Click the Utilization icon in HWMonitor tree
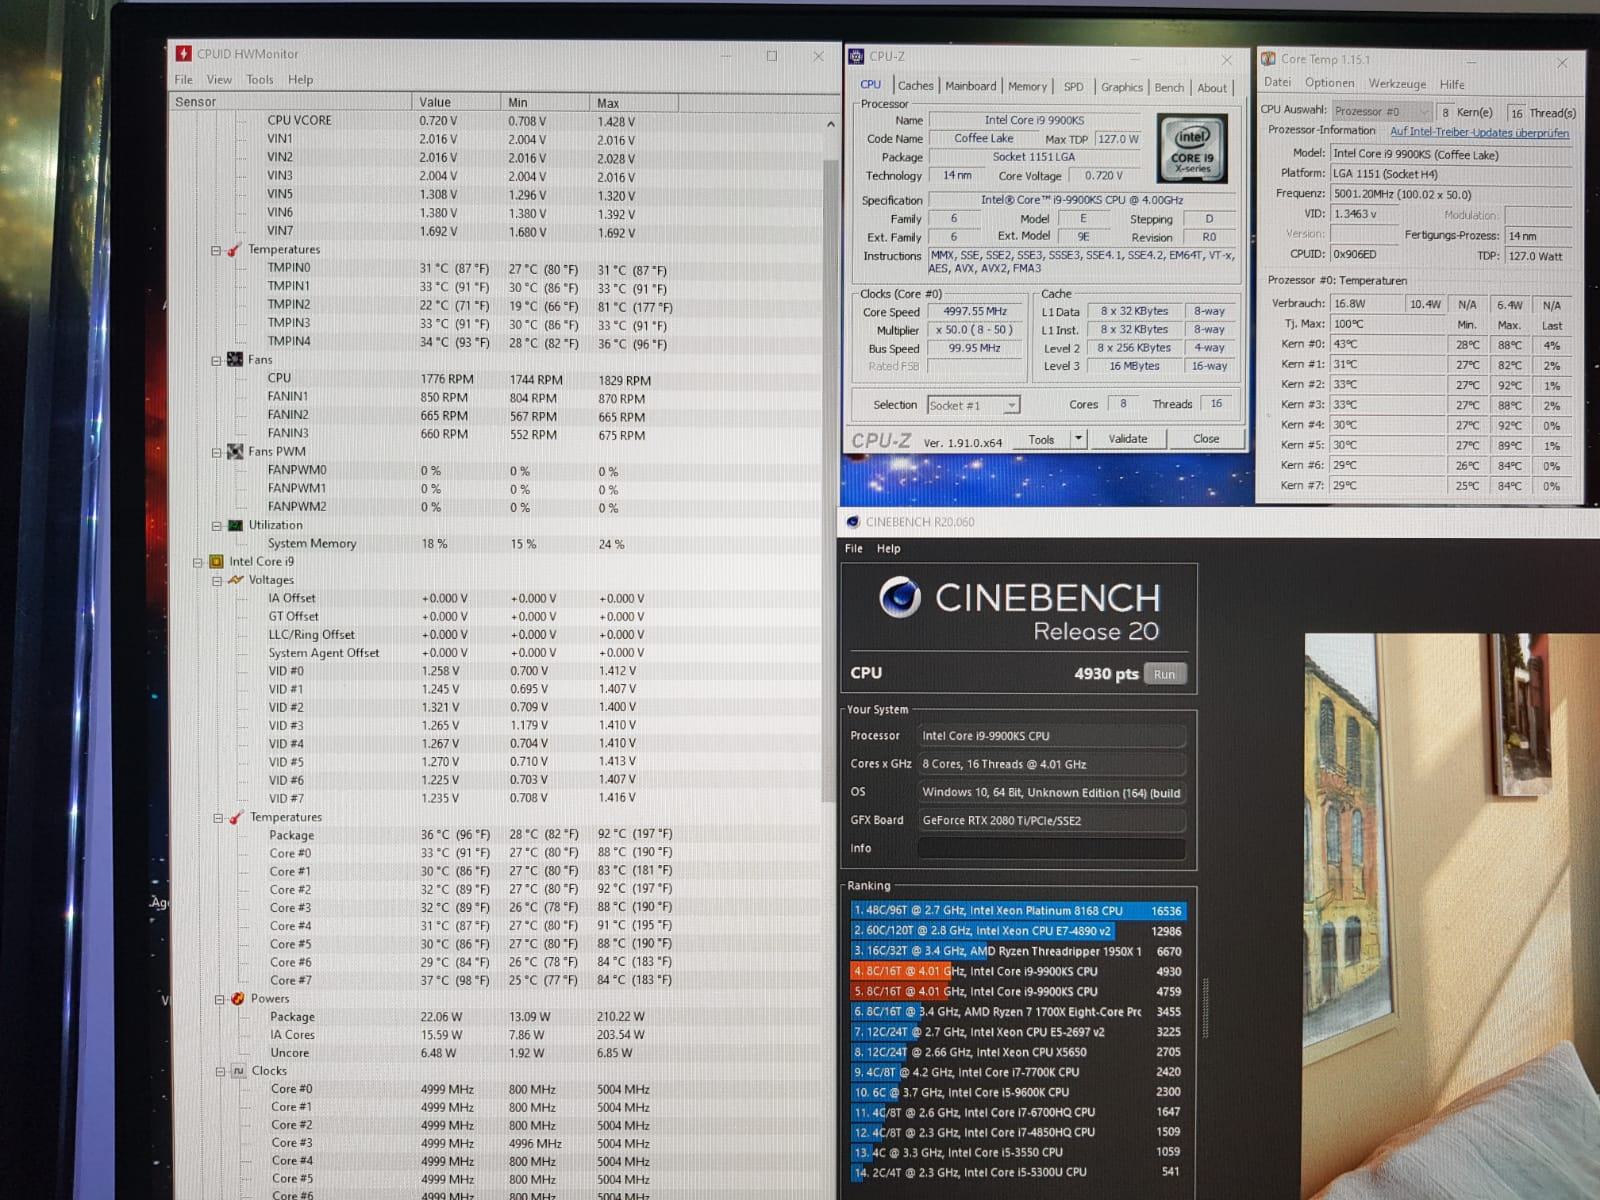The height and width of the screenshot is (1200, 1600). point(235,525)
